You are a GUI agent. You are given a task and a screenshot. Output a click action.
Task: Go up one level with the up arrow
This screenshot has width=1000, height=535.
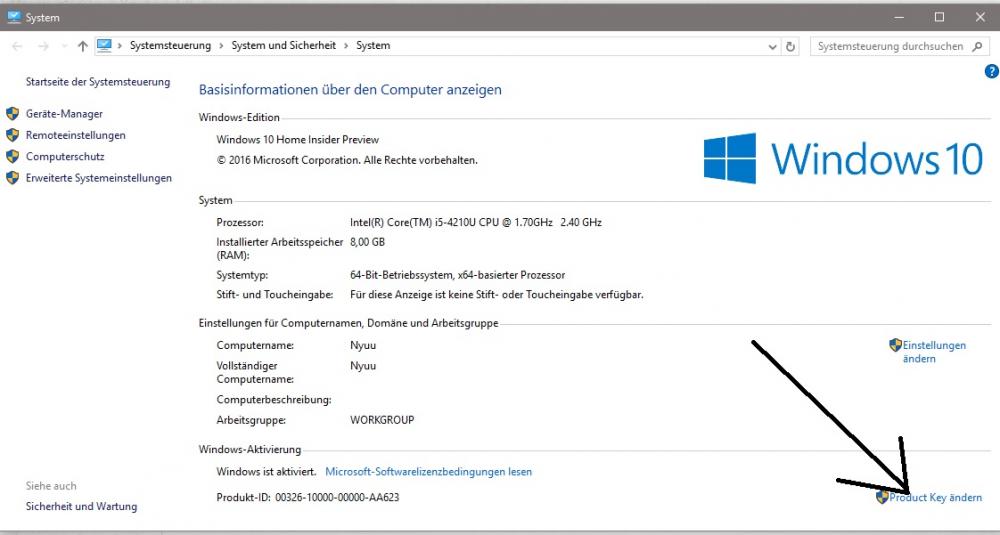point(82,46)
